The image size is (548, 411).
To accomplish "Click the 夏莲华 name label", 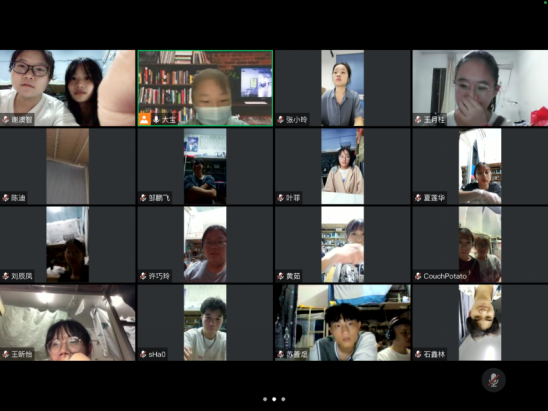I will 434,198.
